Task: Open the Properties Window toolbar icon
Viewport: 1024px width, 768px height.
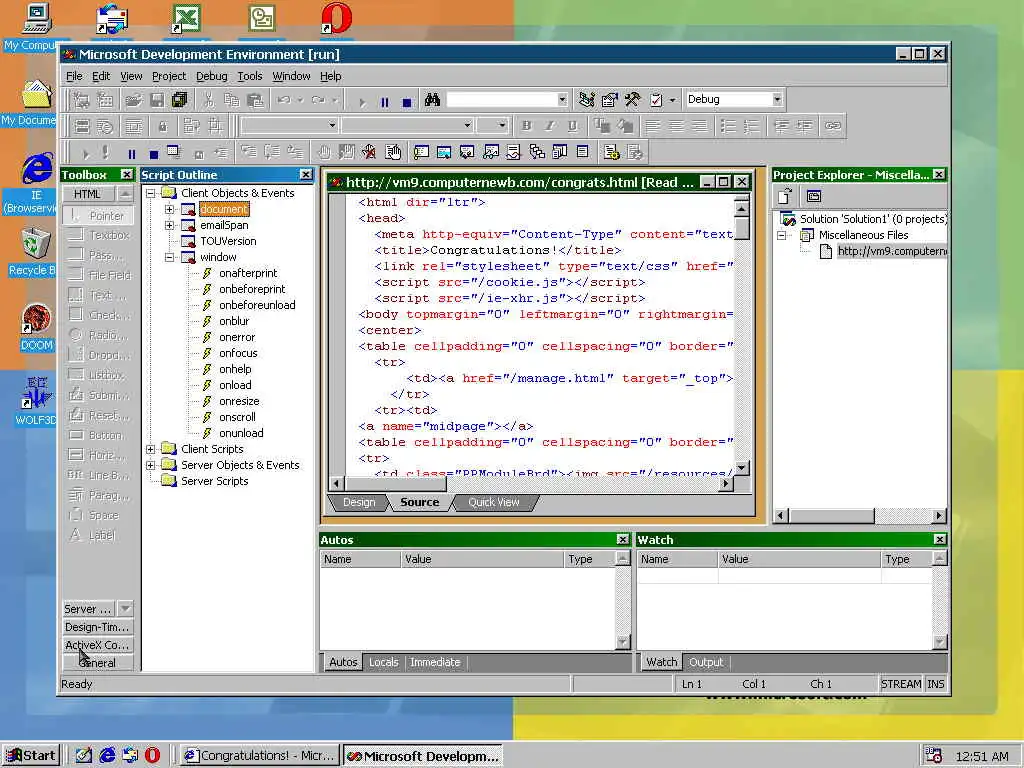Action: [x=609, y=100]
